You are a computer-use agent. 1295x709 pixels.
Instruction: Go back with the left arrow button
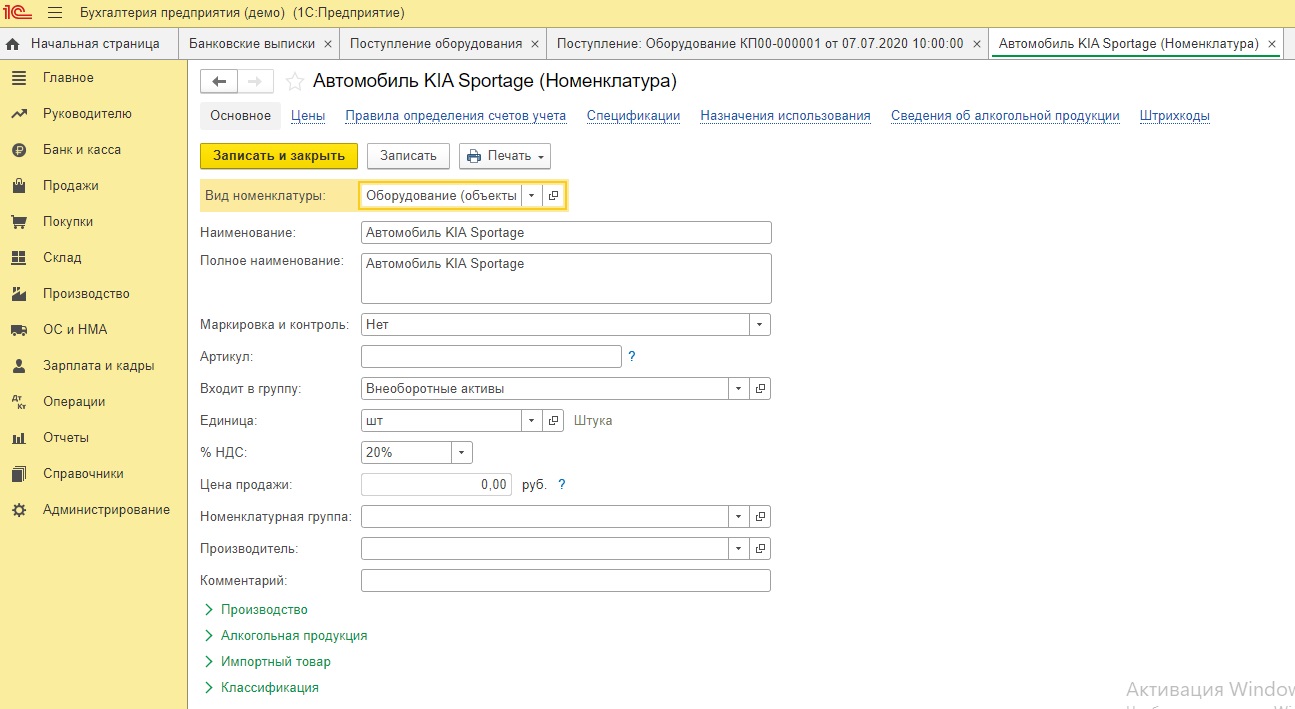click(x=219, y=81)
